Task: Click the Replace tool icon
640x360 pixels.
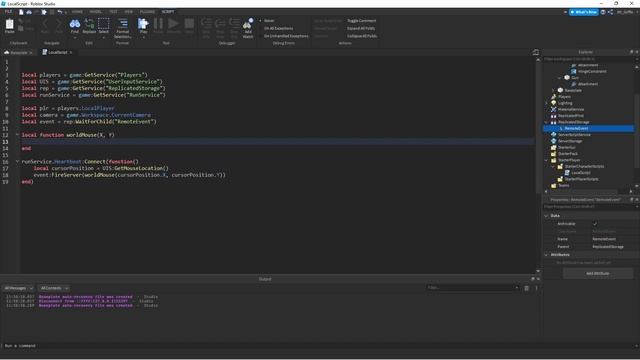Action: point(89,25)
